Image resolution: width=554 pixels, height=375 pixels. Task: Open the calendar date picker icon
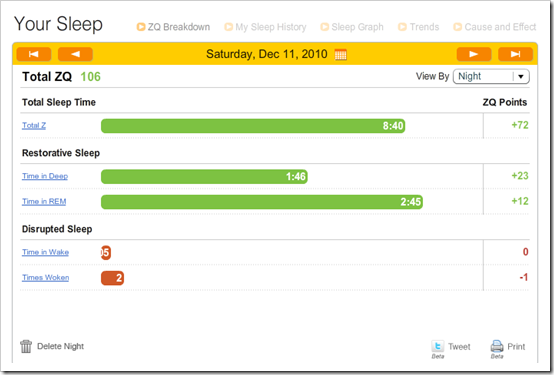pos(341,55)
